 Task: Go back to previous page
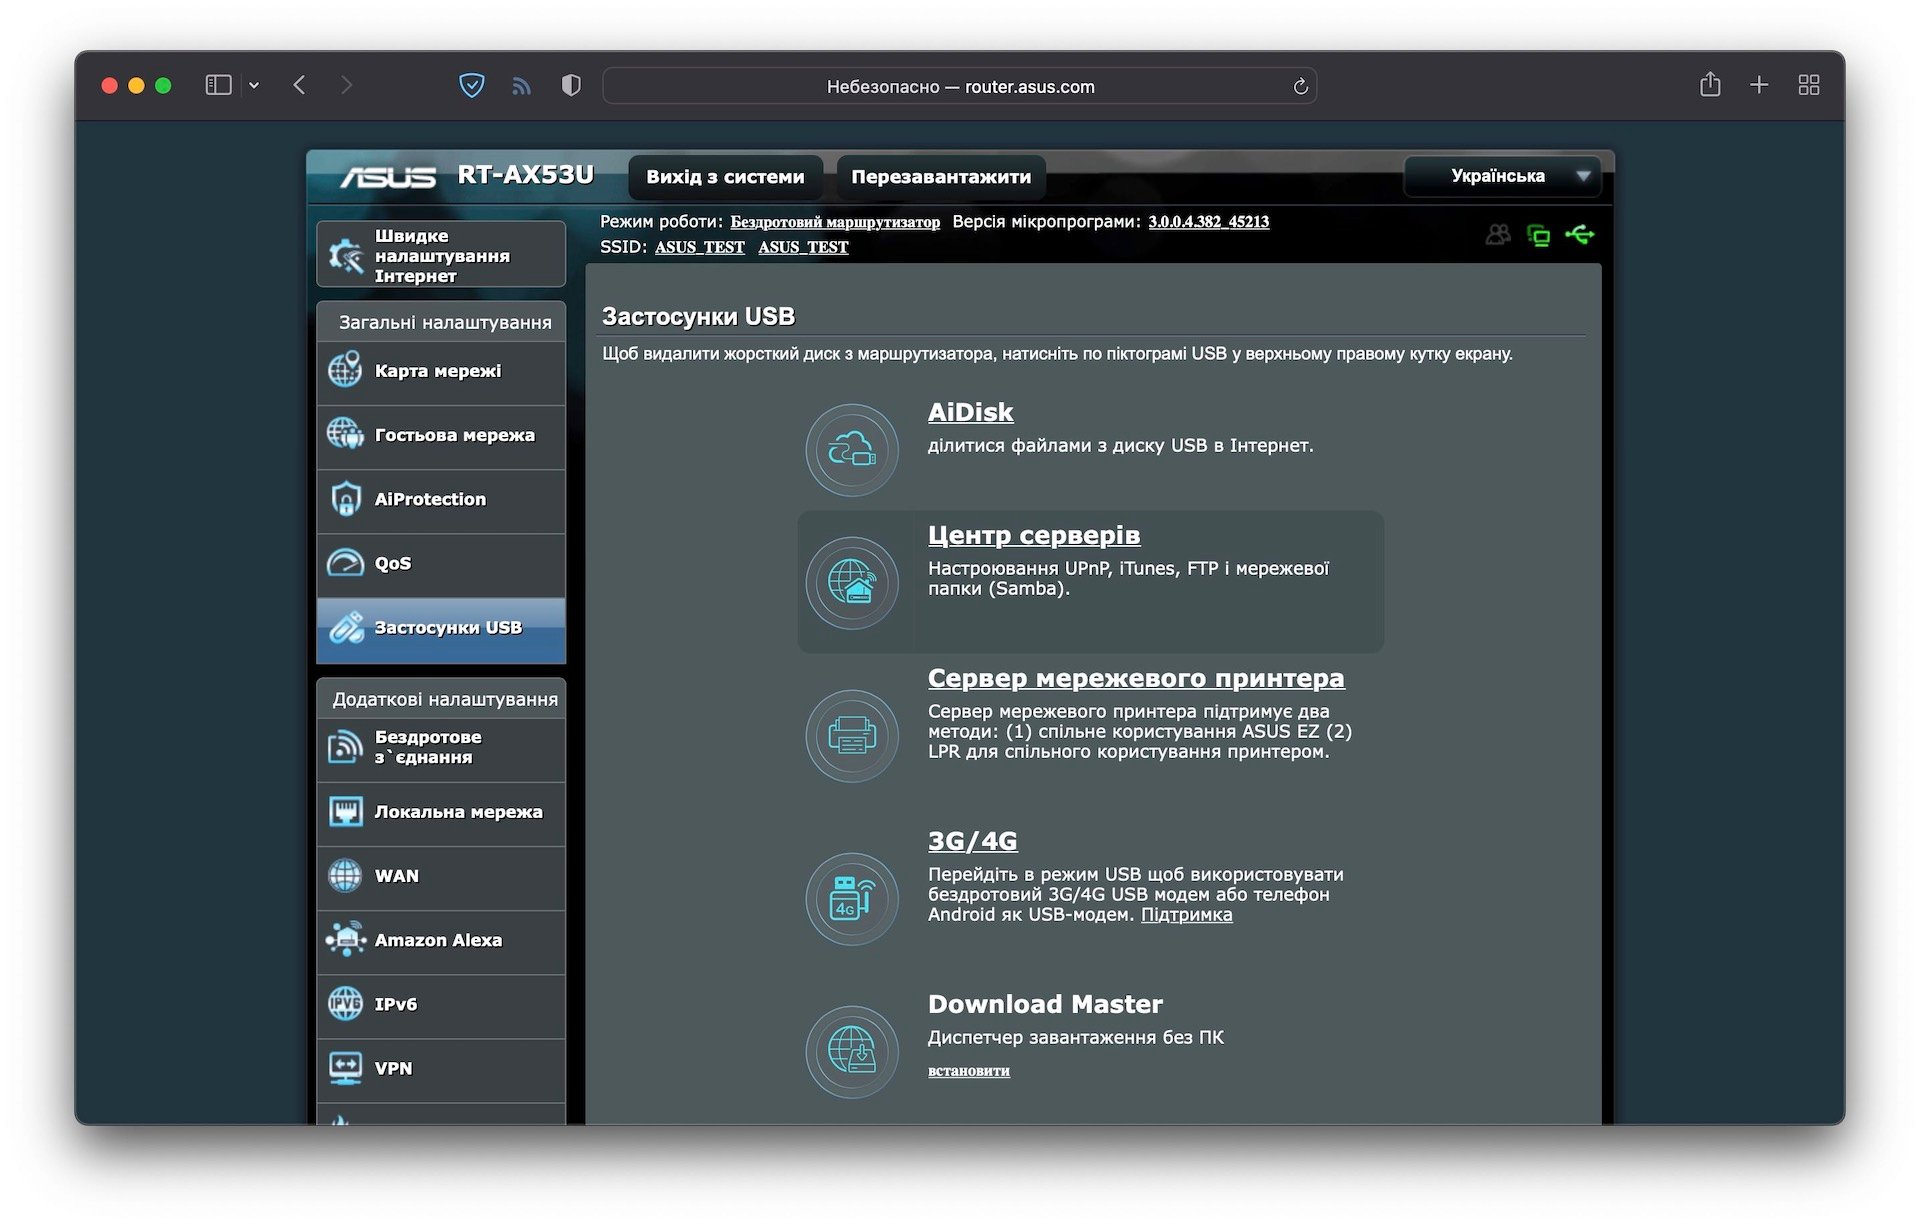(x=299, y=85)
